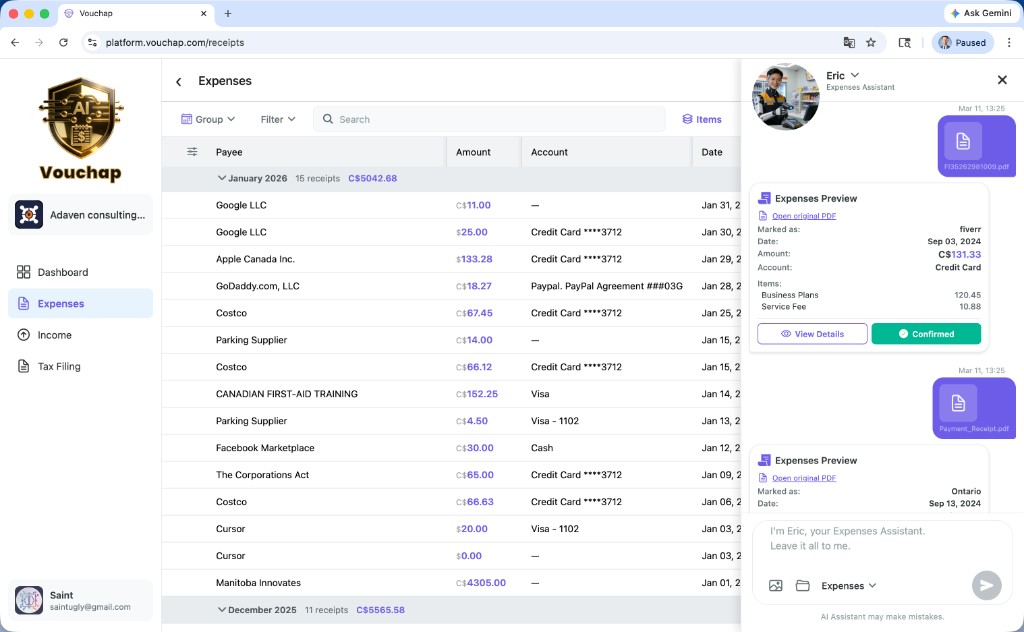Open the Dashboard sidebar item

coord(80,272)
